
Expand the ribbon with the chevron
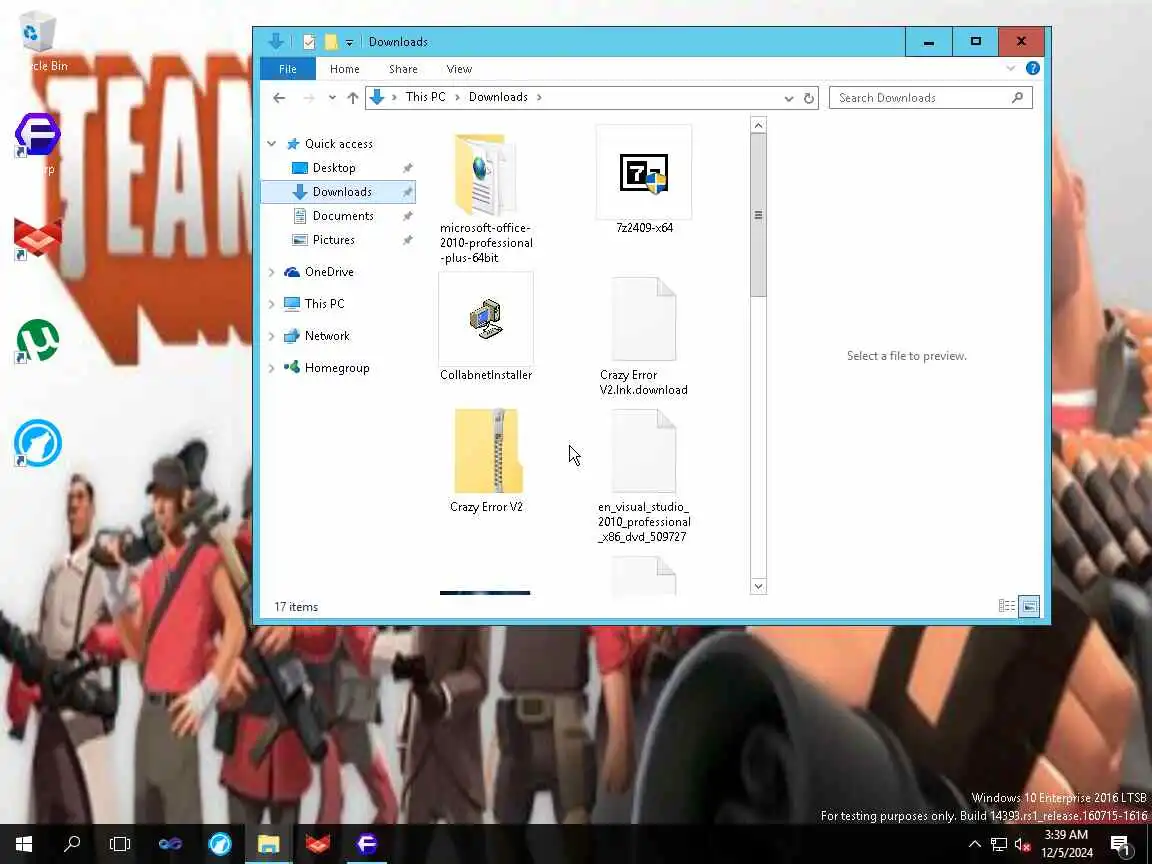[1011, 68]
